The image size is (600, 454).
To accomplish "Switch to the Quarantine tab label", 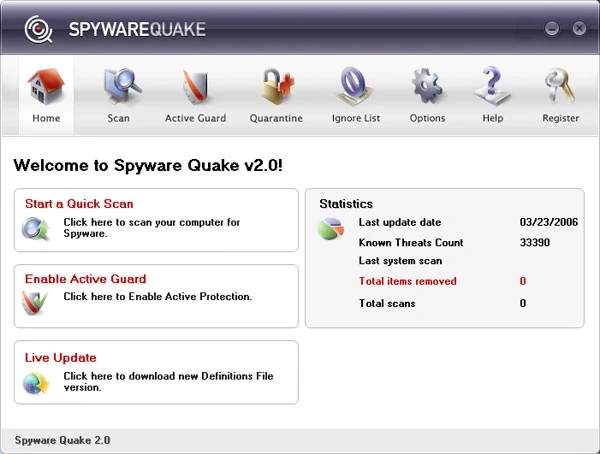I will click(x=275, y=118).
